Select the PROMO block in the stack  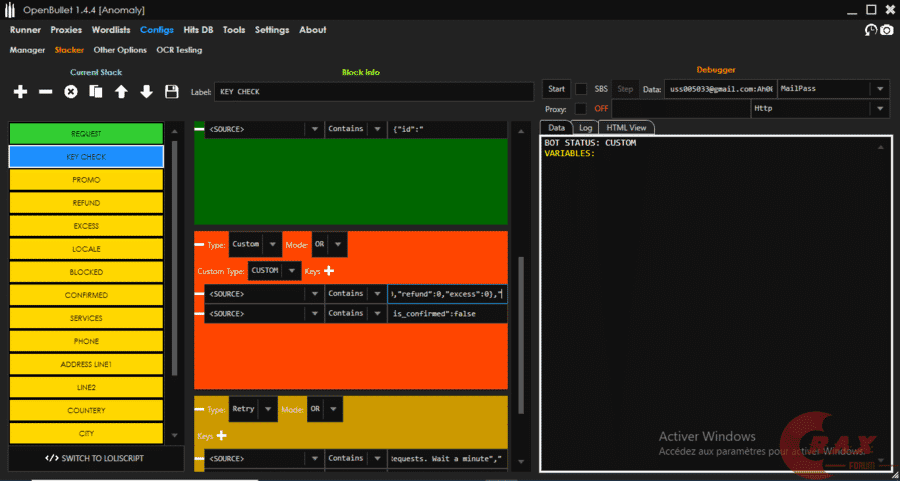pos(86,180)
